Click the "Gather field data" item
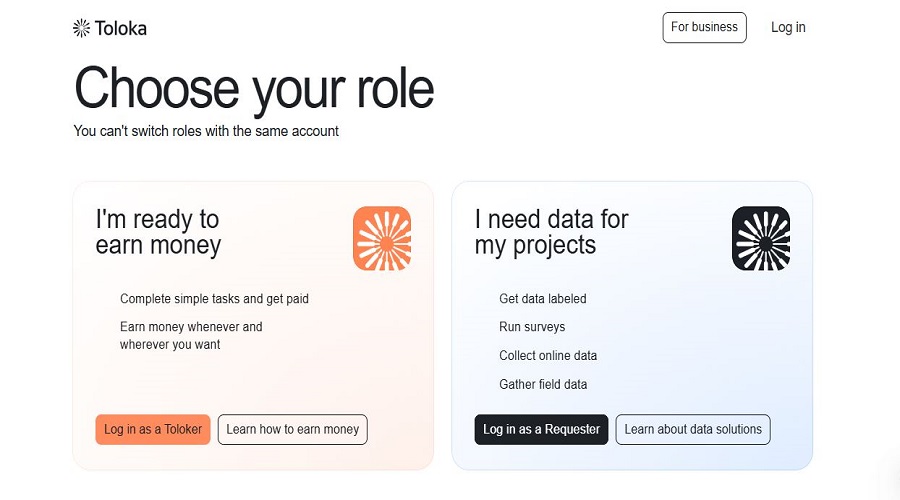 click(x=543, y=384)
